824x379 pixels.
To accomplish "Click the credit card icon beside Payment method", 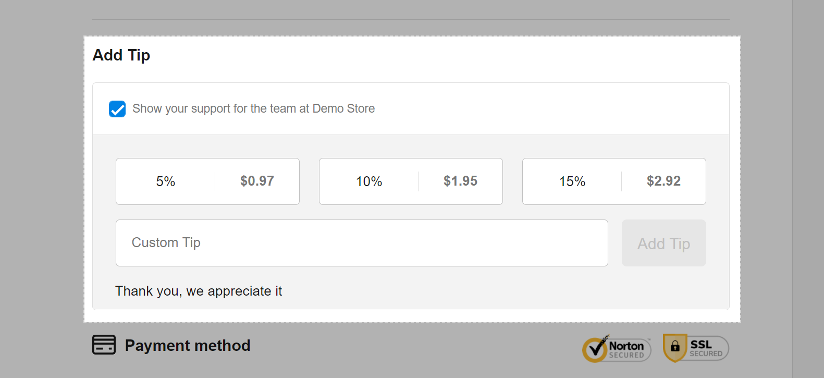I will tap(104, 345).
